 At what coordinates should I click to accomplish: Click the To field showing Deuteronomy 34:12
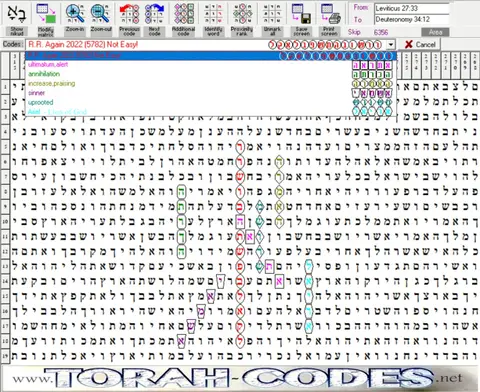(412, 19)
